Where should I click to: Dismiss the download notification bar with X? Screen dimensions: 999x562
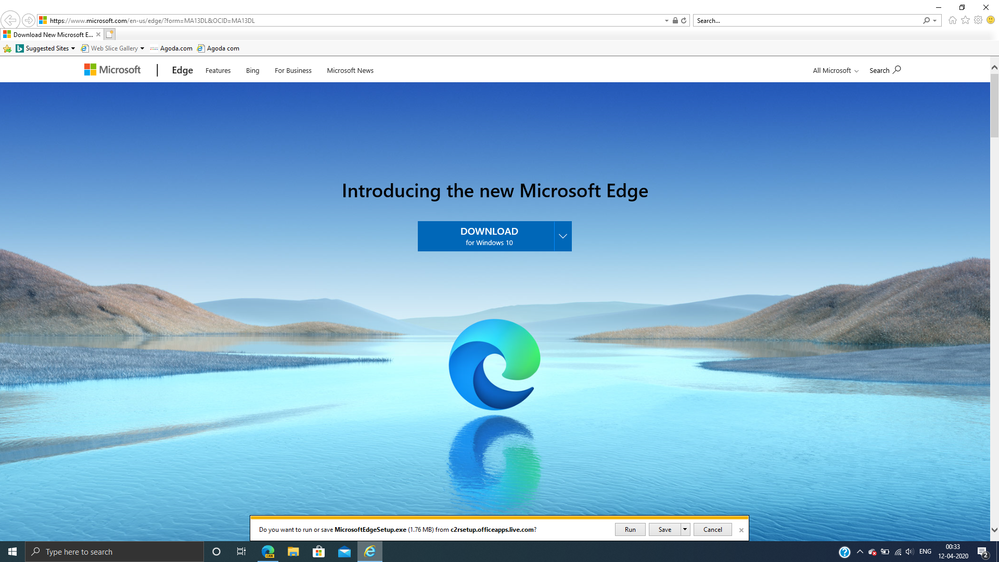click(x=741, y=530)
